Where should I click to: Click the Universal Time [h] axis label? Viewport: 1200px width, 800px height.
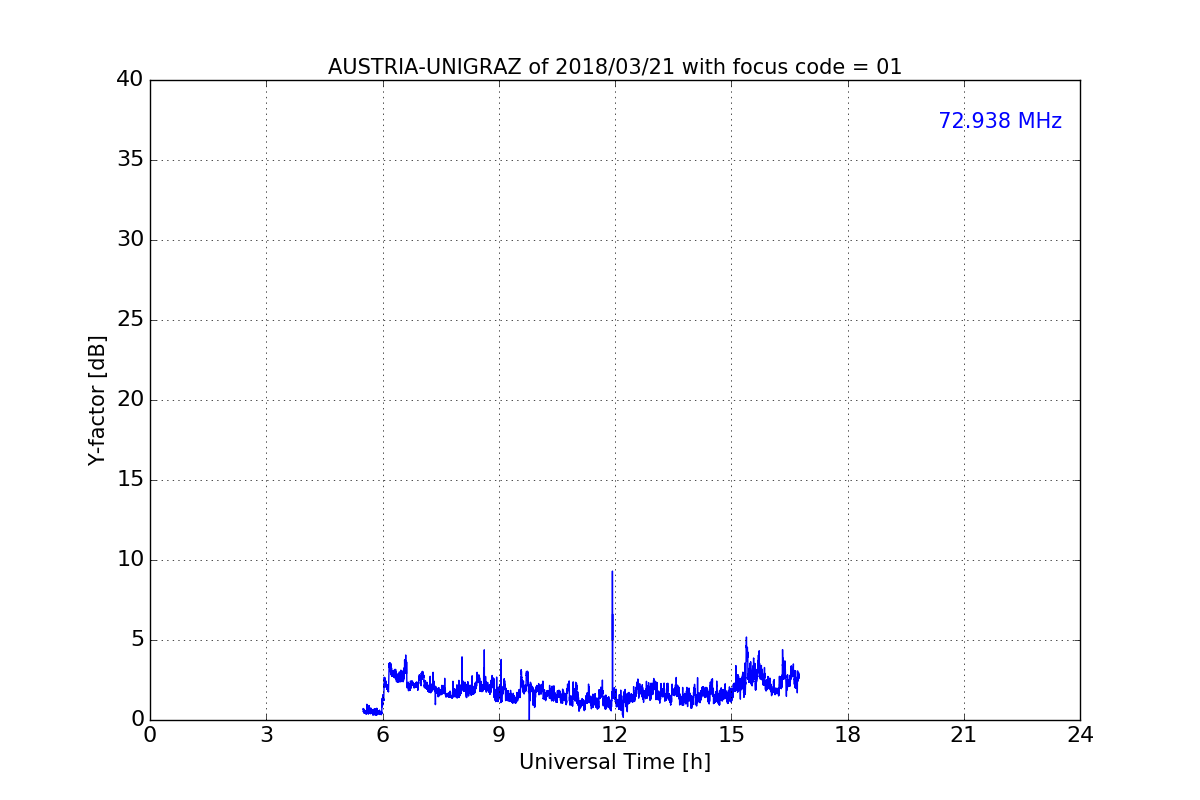(615, 762)
